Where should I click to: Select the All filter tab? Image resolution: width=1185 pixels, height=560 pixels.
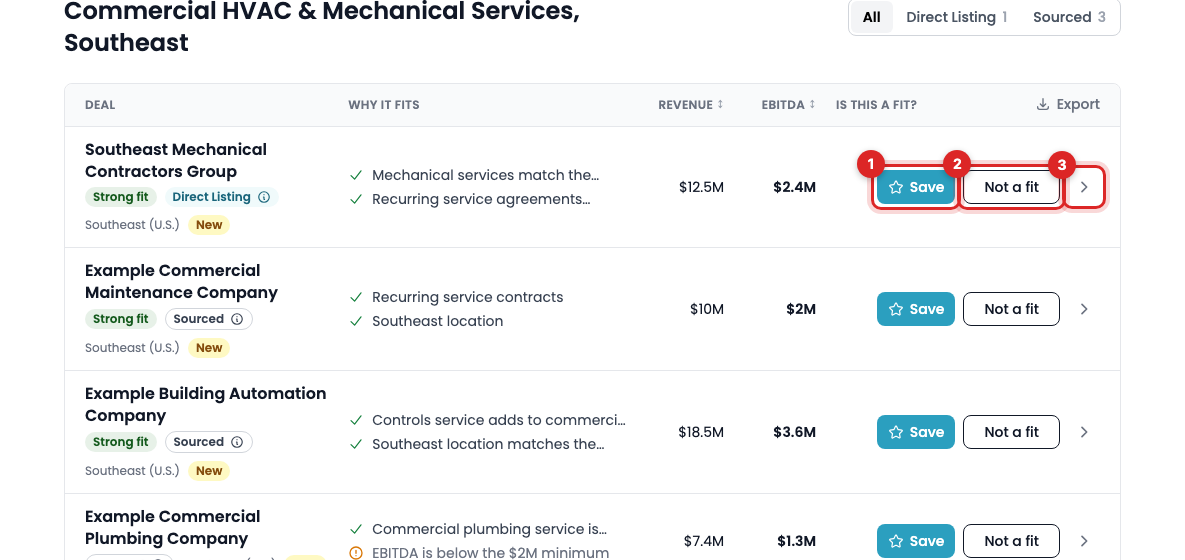point(871,17)
